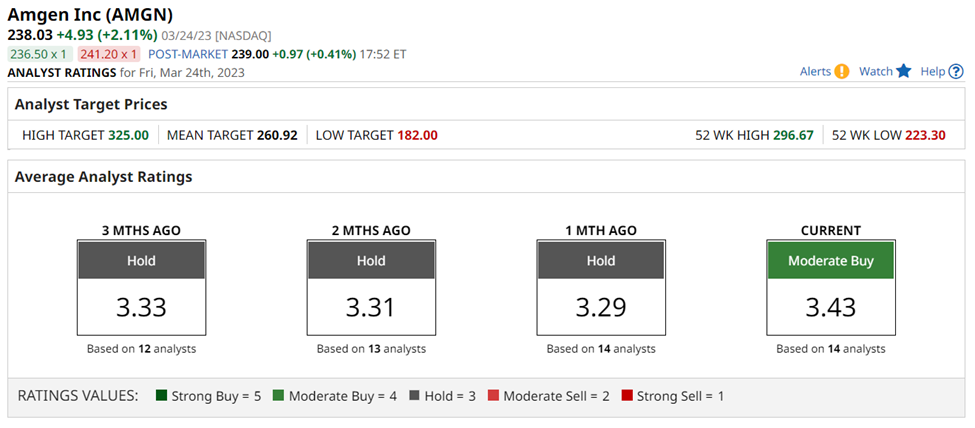975x428 pixels.
Task: Open the Watch link
Action: [876, 72]
